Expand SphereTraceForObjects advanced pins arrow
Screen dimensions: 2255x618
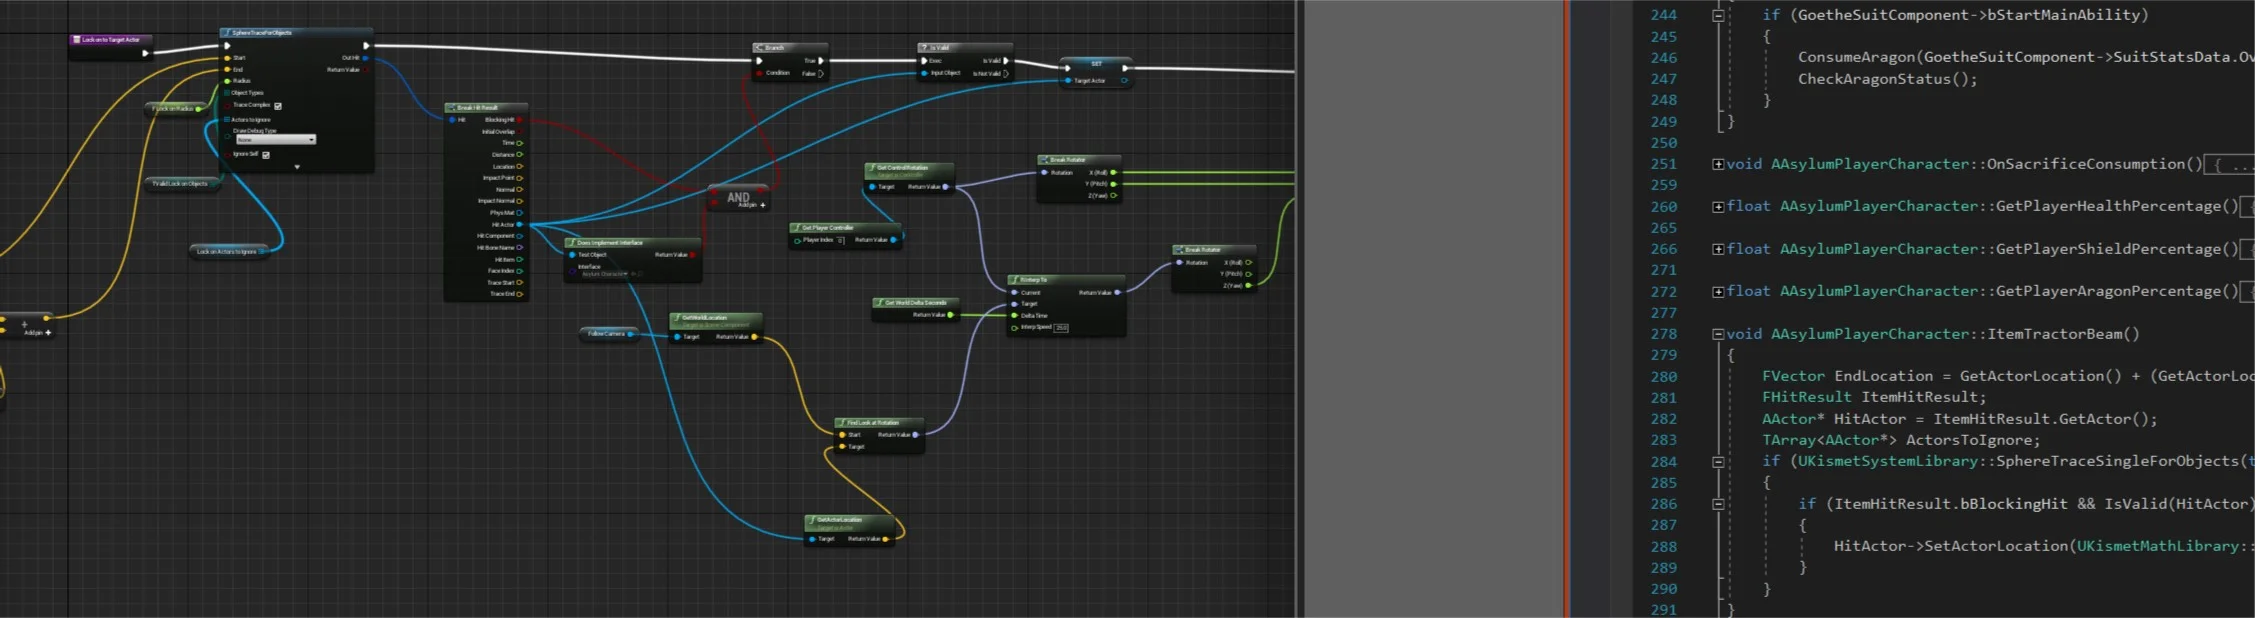(297, 167)
